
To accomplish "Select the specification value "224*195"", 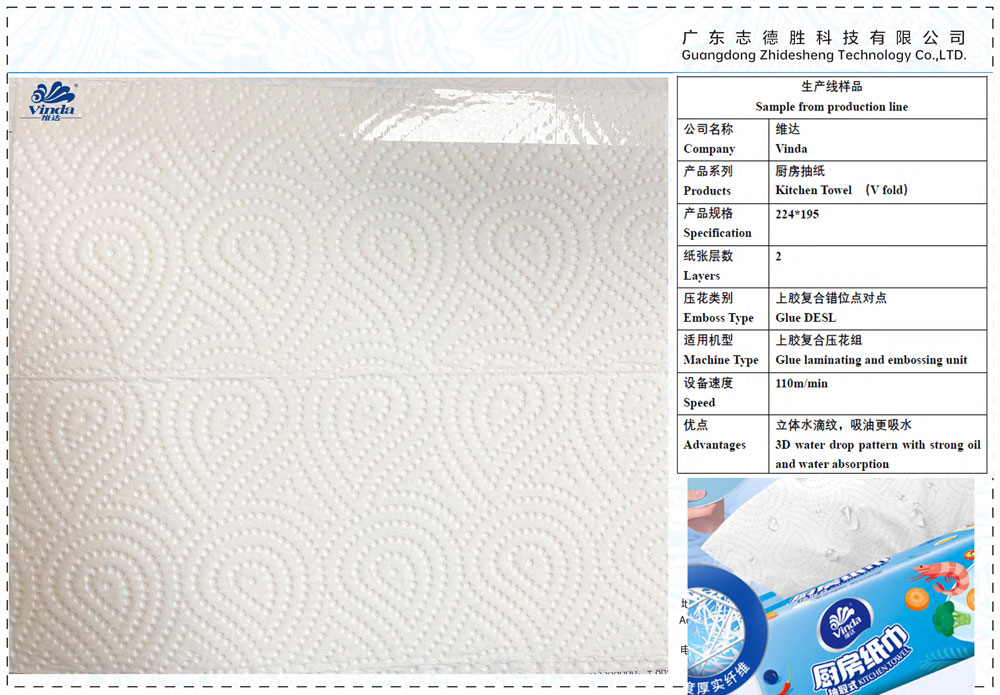I will pyautogui.click(x=797, y=214).
